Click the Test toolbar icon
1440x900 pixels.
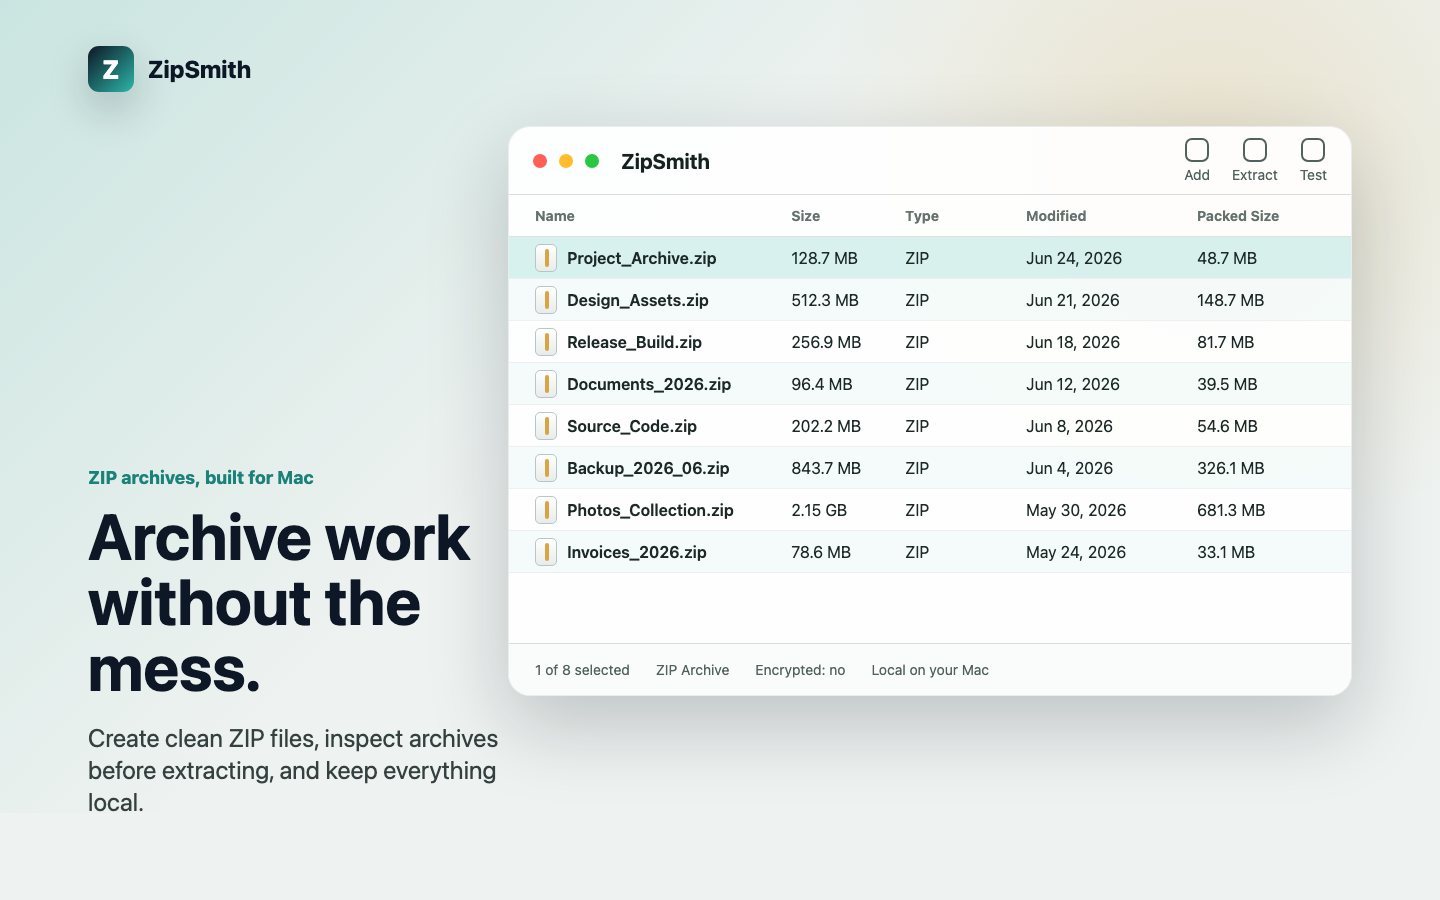point(1313,150)
